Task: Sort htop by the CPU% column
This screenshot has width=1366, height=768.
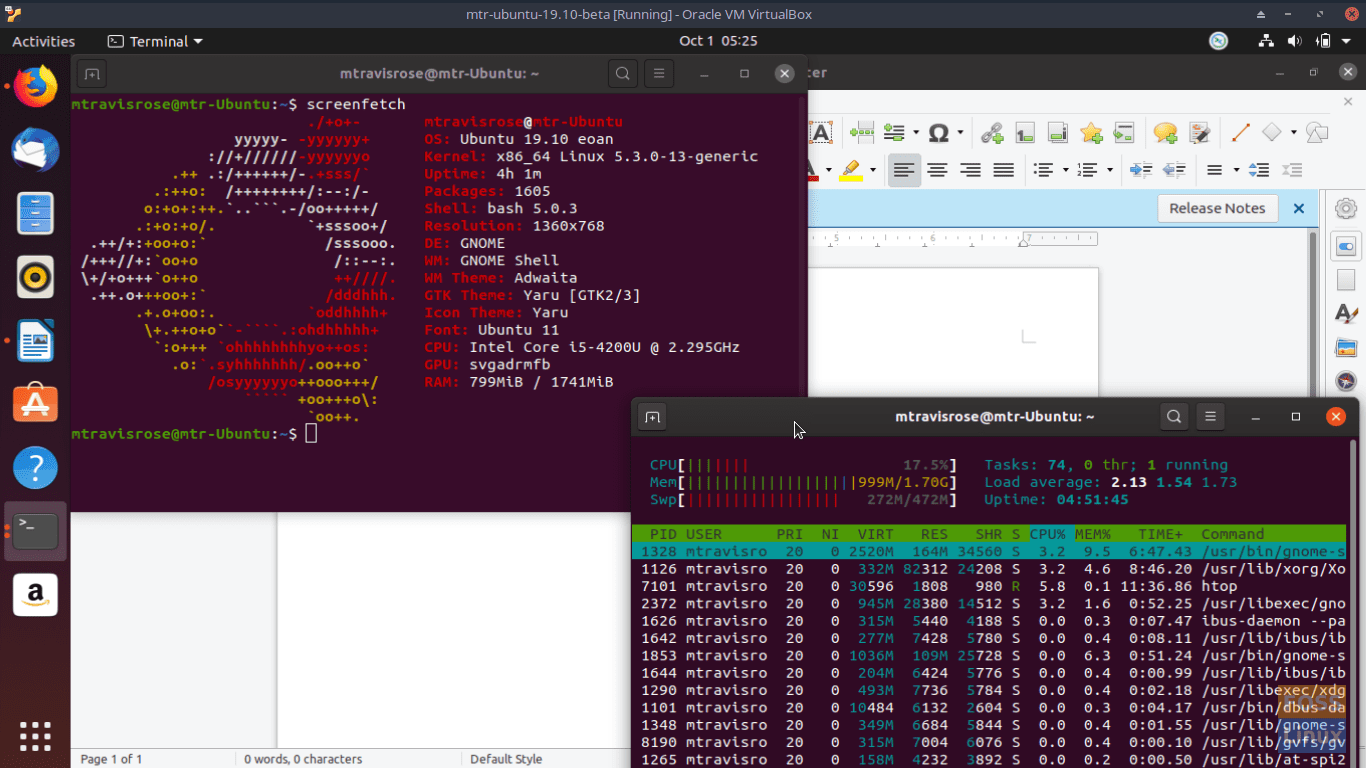Action: coord(1048,534)
